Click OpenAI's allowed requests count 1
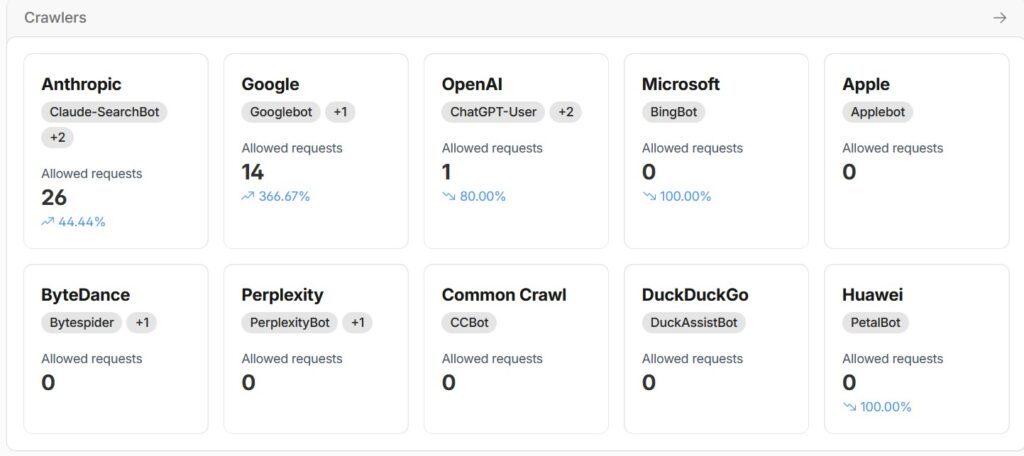 [x=447, y=172]
